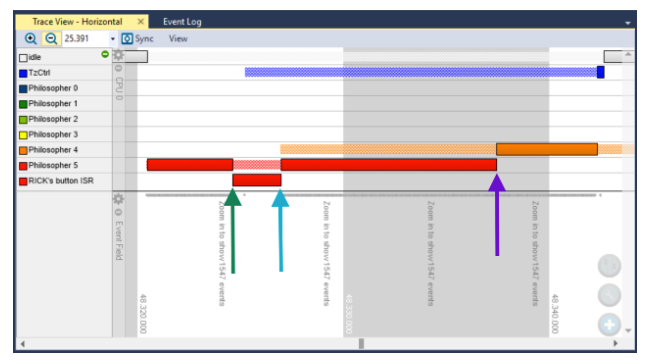Click the Philosopher 2 color swatch
650x364 pixels.
(23, 120)
